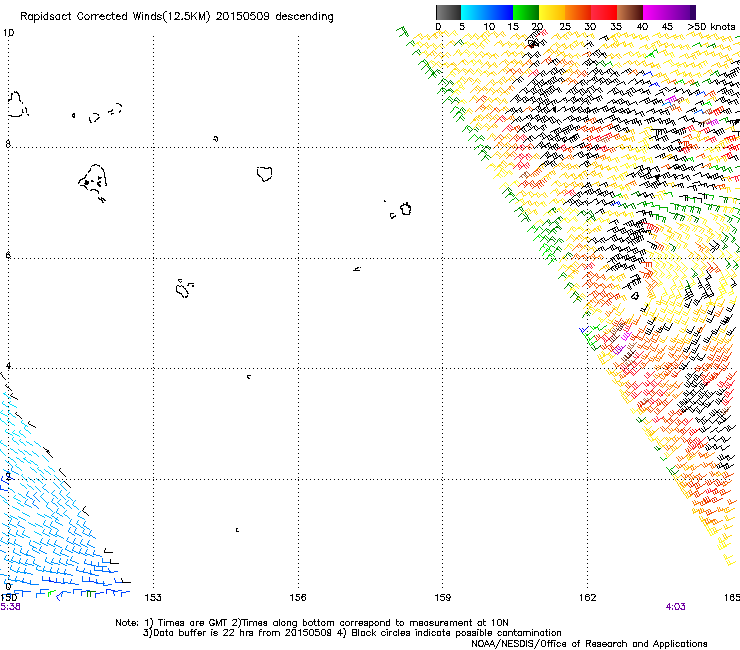Viewport: 740px width, 650px height.
Task: Select the longitude axis label '156'
Action: pos(298,598)
